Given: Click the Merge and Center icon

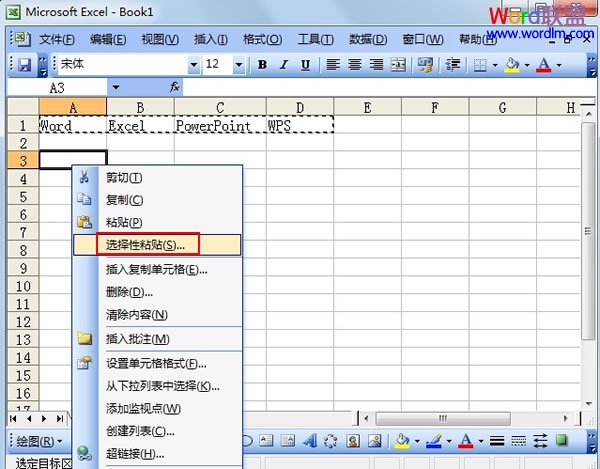Looking at the screenshot, I should 398,65.
